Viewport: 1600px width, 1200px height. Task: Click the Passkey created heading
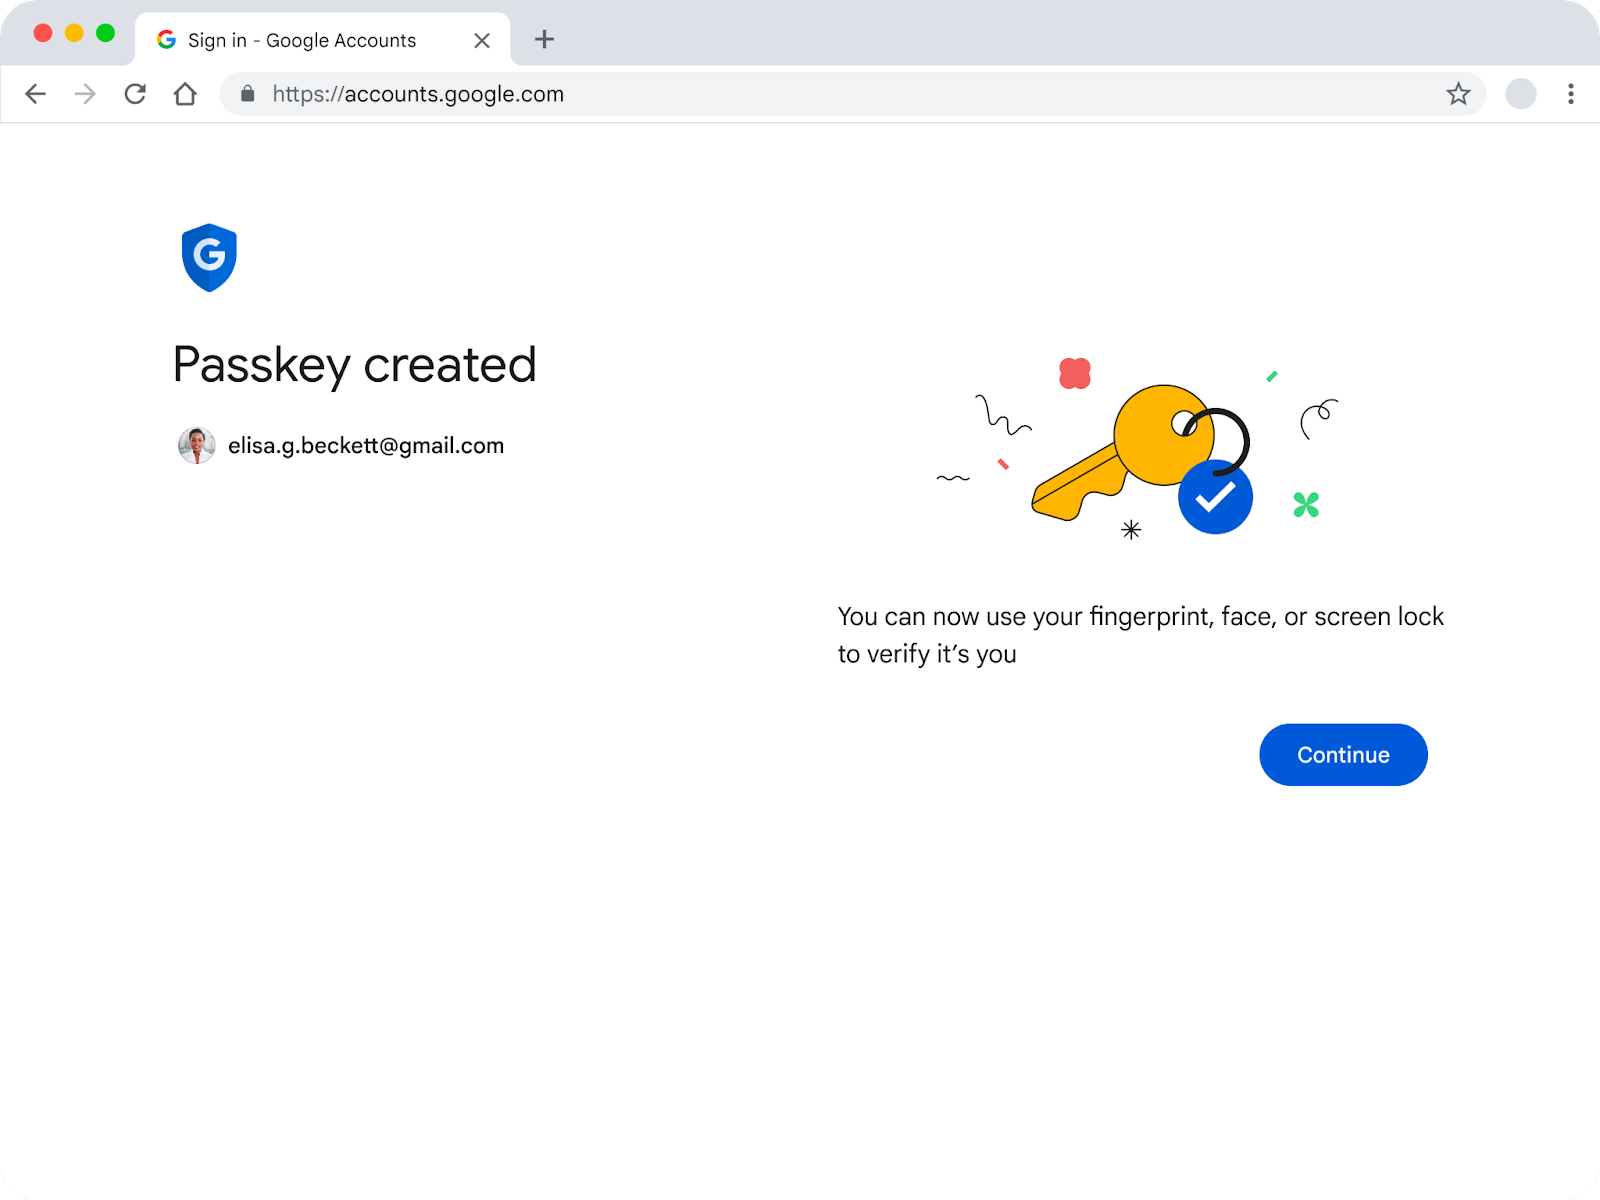[355, 365]
